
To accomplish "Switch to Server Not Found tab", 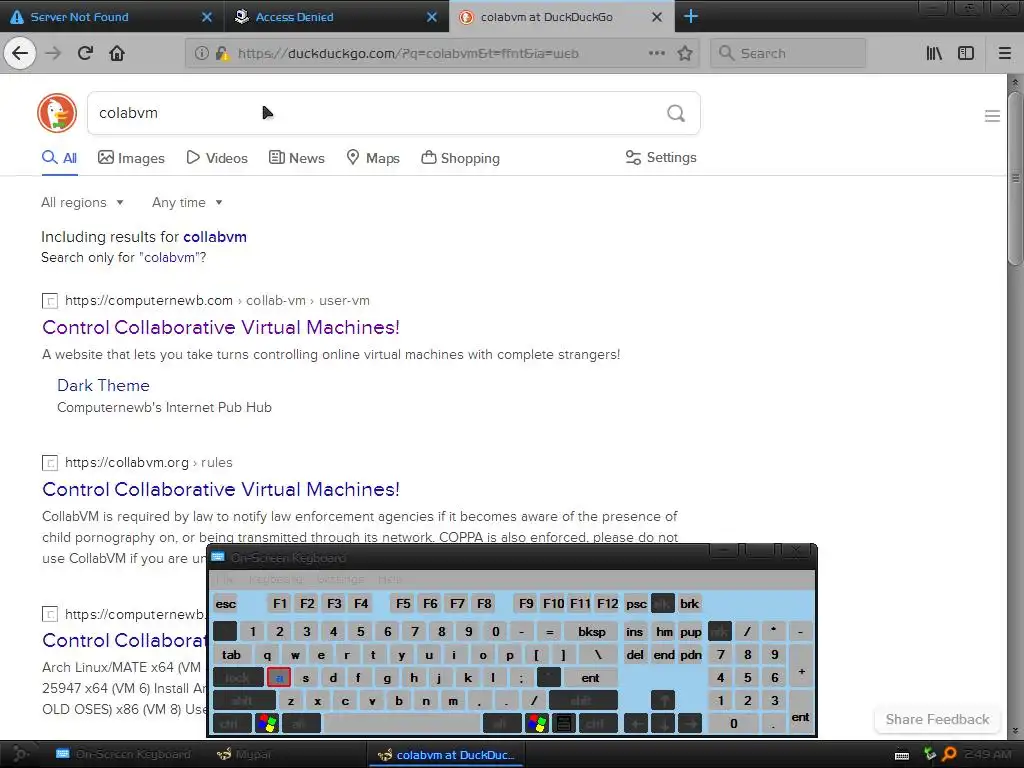I will 112,17.
